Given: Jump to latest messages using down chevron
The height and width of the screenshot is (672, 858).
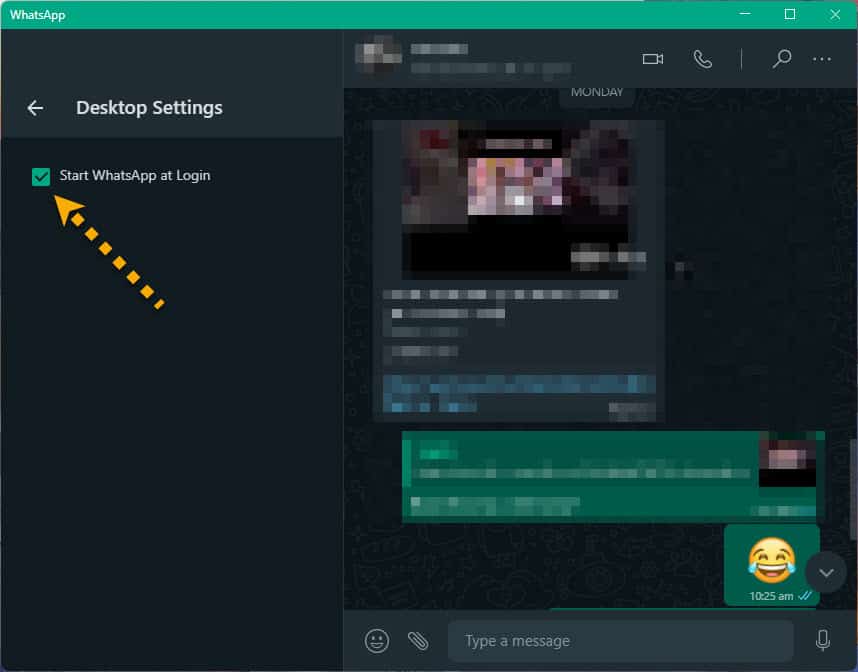Looking at the screenshot, I should [826, 572].
